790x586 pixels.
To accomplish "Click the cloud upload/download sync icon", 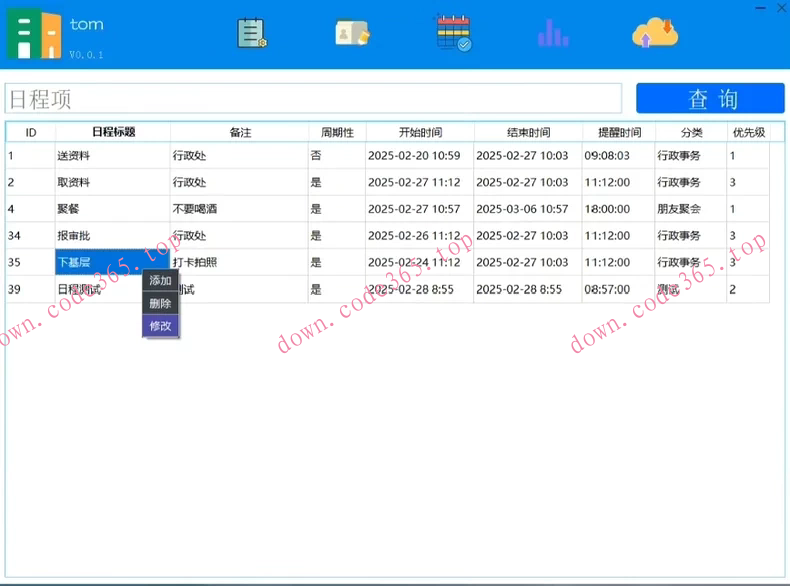I will point(655,33).
